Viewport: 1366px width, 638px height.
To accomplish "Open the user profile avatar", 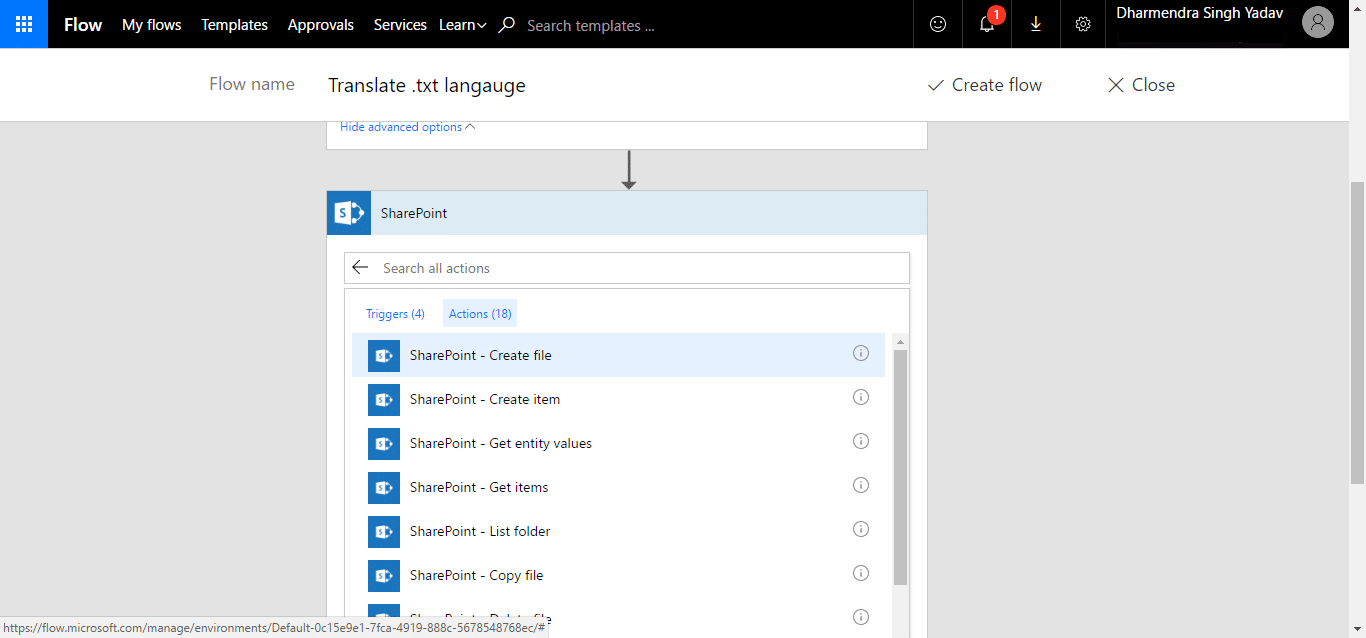I will click(1318, 23).
